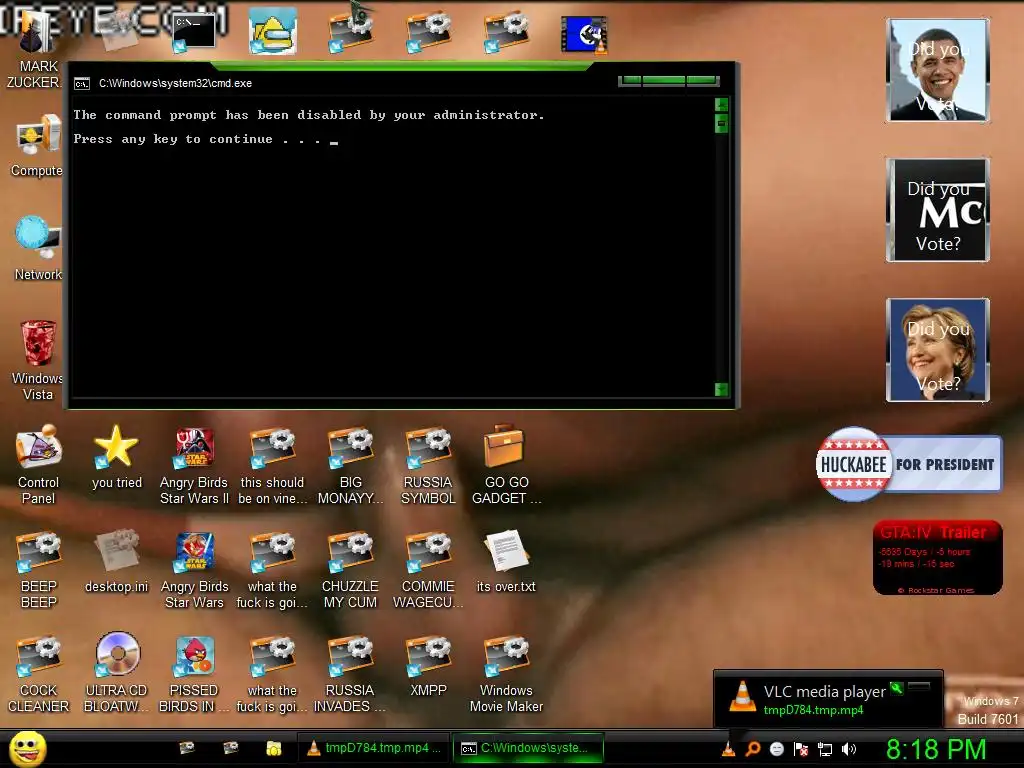Viewport: 1024px width, 768px height.
Task: Select the cmd shortcut icon on desktop top row
Action: click(x=194, y=33)
